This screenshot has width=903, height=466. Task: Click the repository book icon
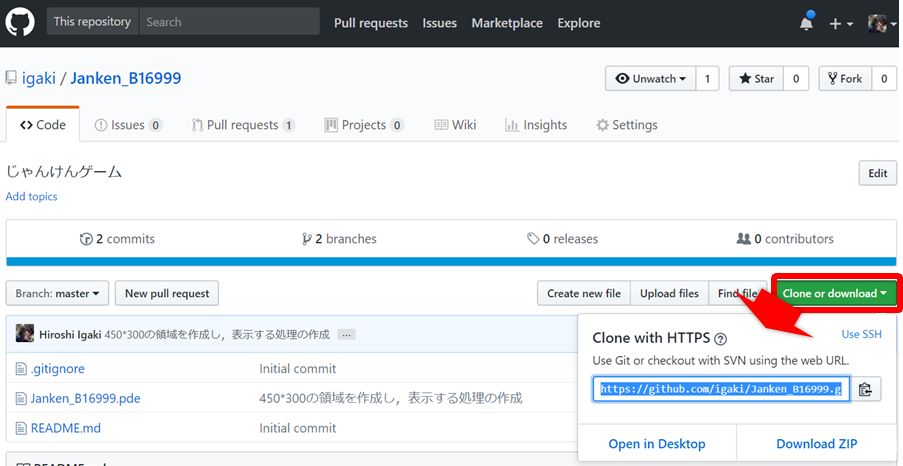pos(10,78)
